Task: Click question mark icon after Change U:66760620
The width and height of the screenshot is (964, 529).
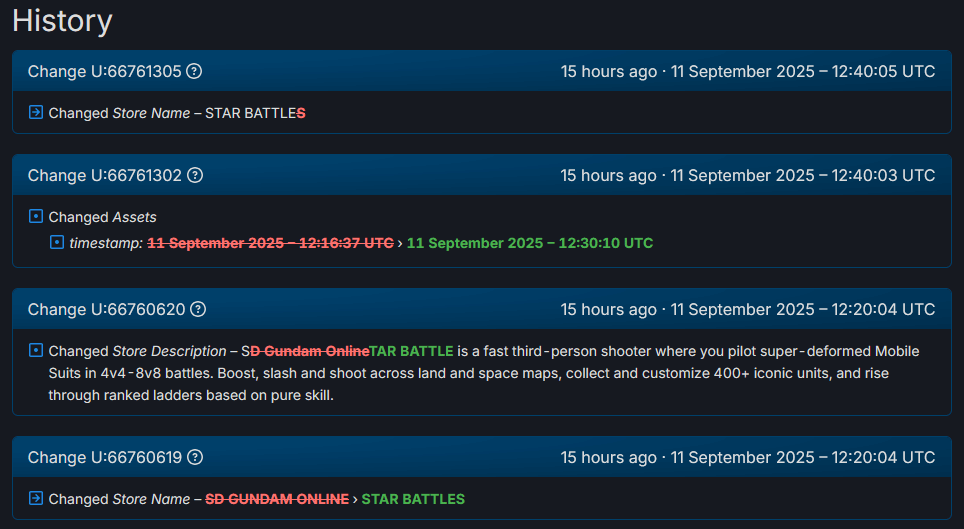Action: coord(198,310)
